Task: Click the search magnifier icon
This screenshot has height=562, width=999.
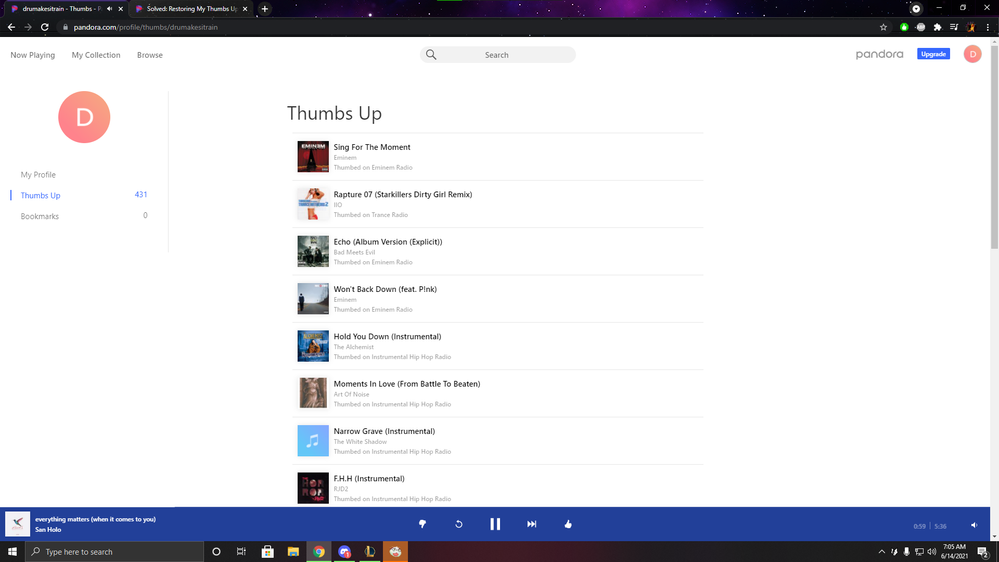Action: pyautogui.click(x=431, y=55)
